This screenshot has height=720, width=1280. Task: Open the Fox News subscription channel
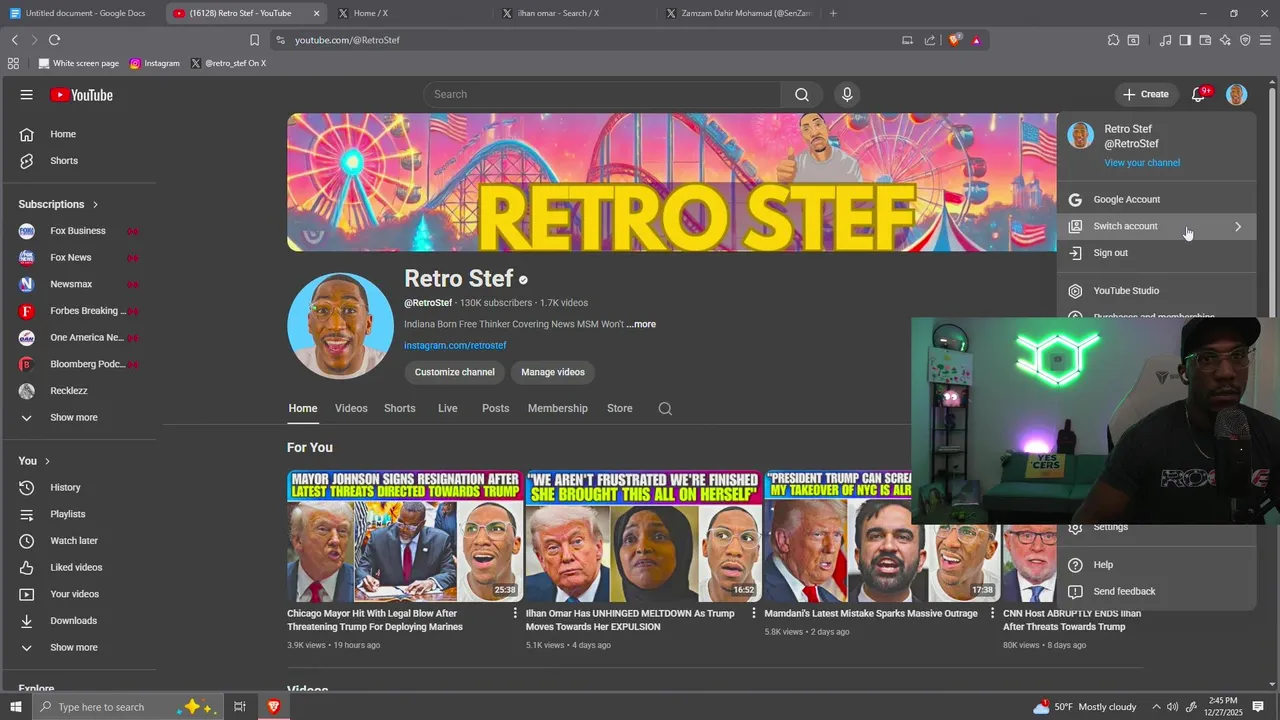coord(80,257)
